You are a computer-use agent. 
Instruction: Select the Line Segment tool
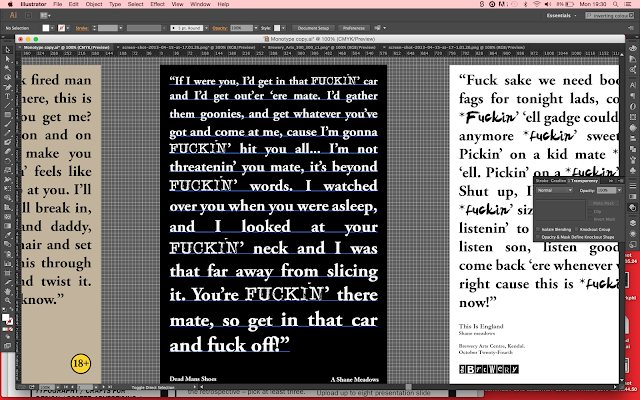point(7,105)
